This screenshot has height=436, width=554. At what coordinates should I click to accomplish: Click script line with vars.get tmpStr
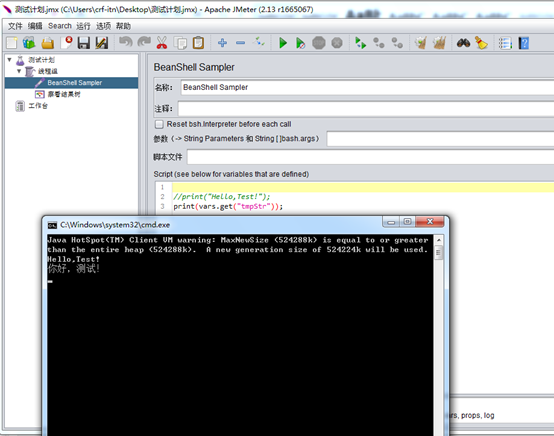[x=228, y=206]
